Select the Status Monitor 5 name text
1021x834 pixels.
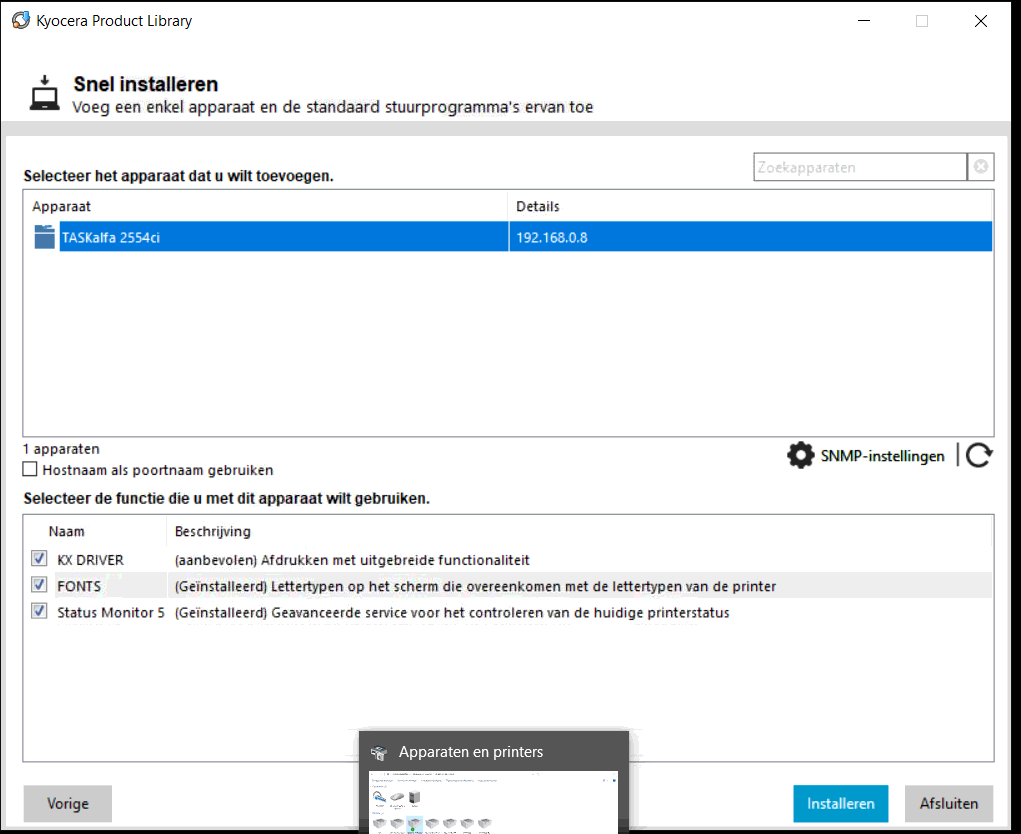click(111, 613)
